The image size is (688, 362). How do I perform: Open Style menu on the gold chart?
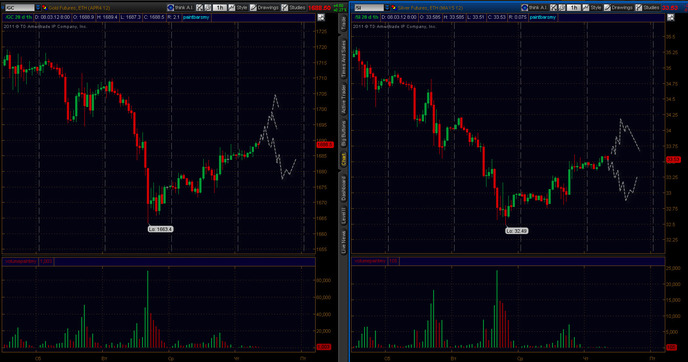[x=238, y=7]
